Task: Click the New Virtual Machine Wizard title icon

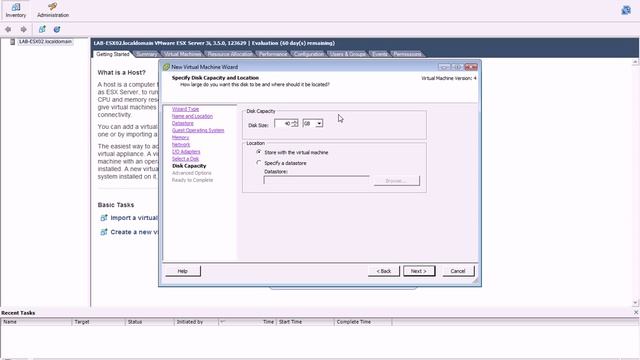Action: (x=166, y=67)
